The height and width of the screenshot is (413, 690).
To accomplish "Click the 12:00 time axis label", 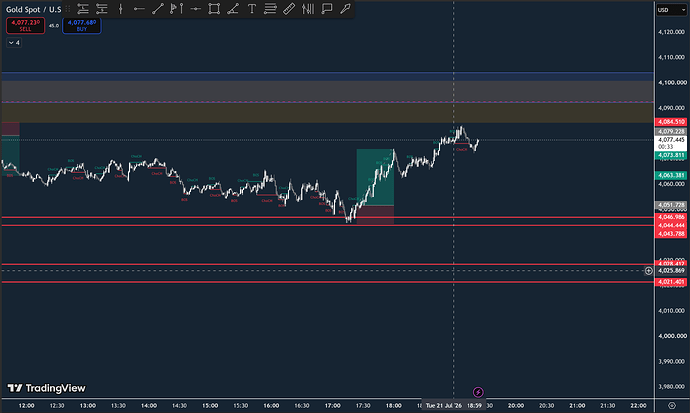I will point(26,406).
